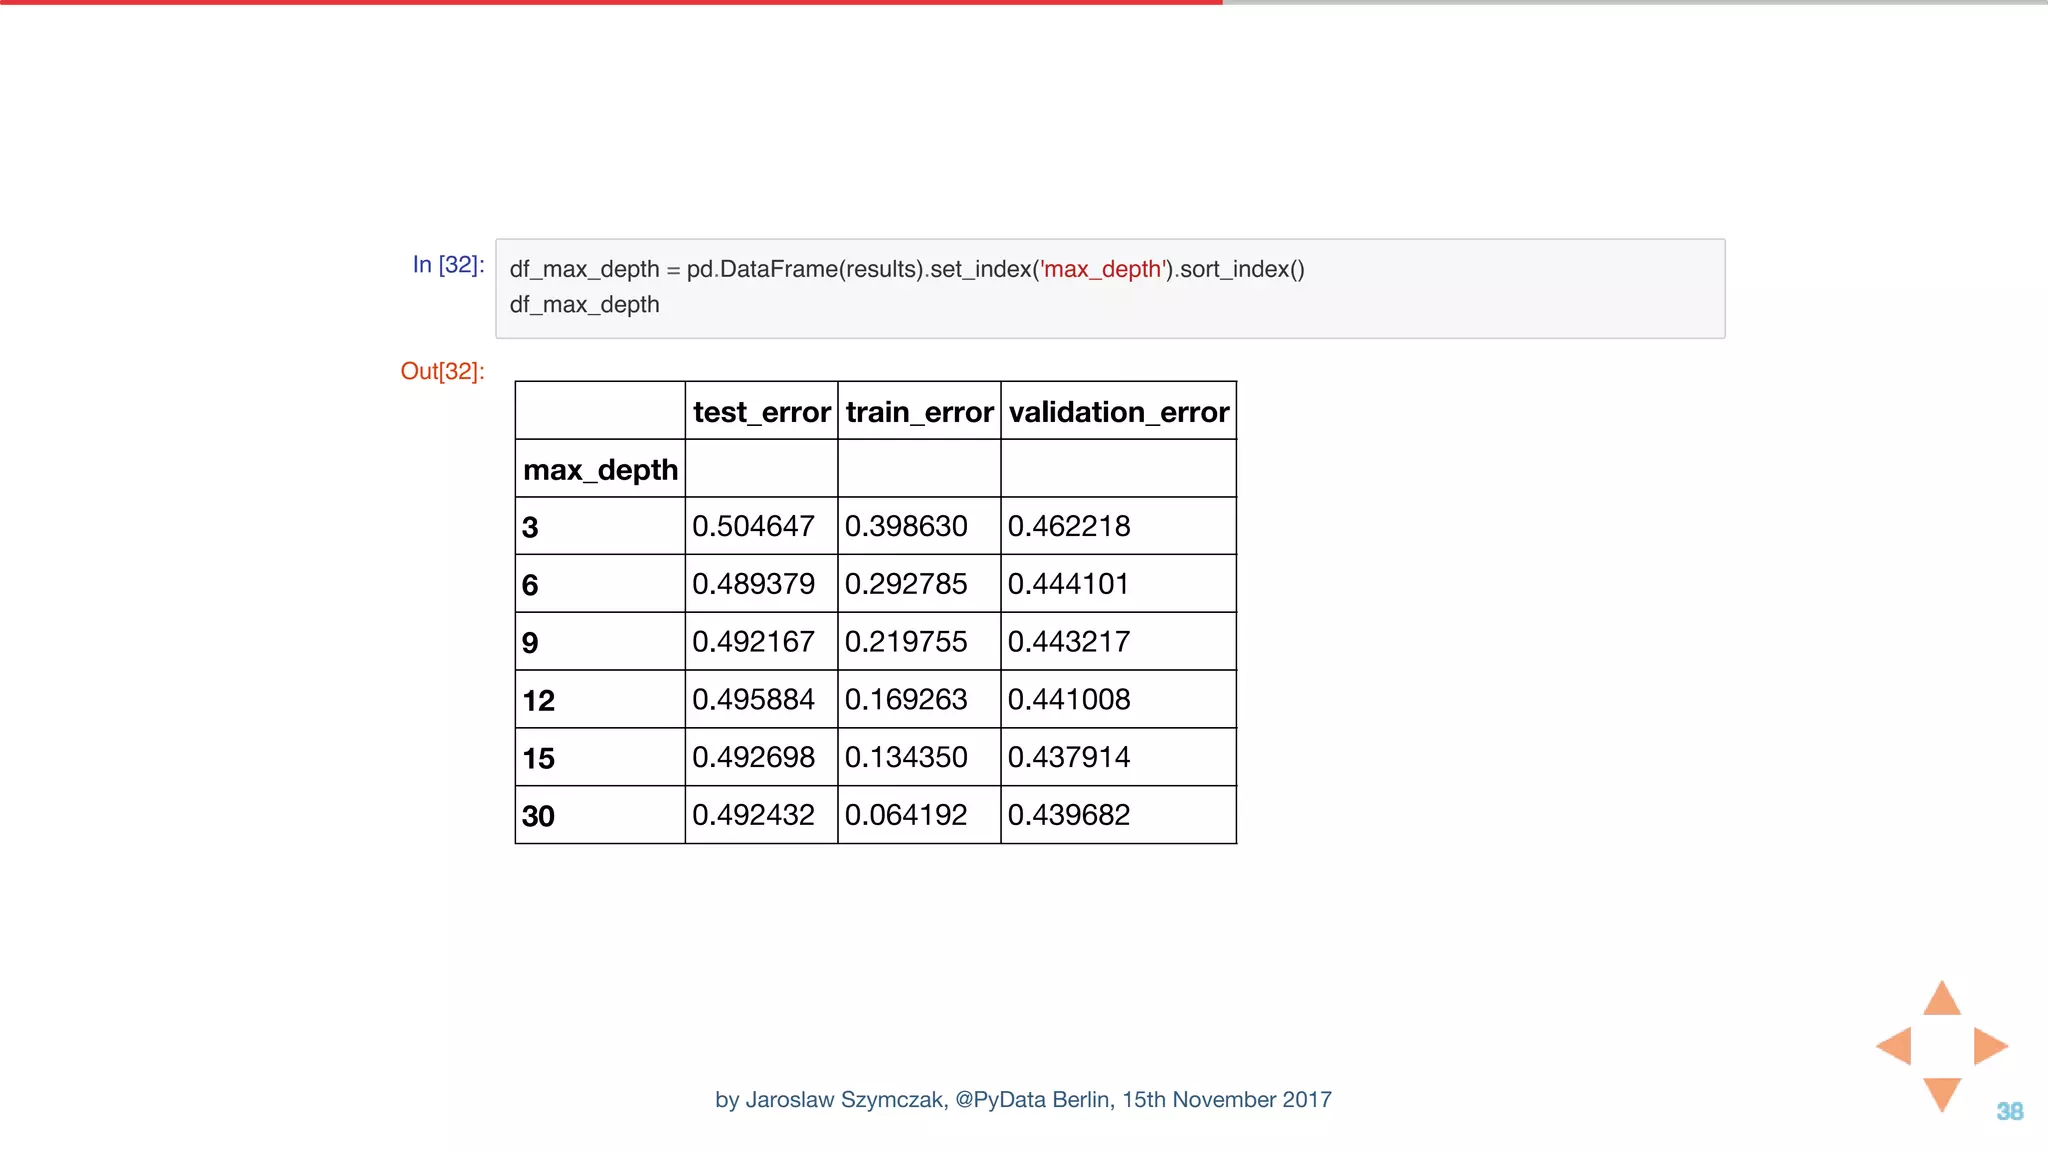Screen dimensions: 2048x1152
Task: Click inside the In [32] code cell
Action: tap(1110, 288)
